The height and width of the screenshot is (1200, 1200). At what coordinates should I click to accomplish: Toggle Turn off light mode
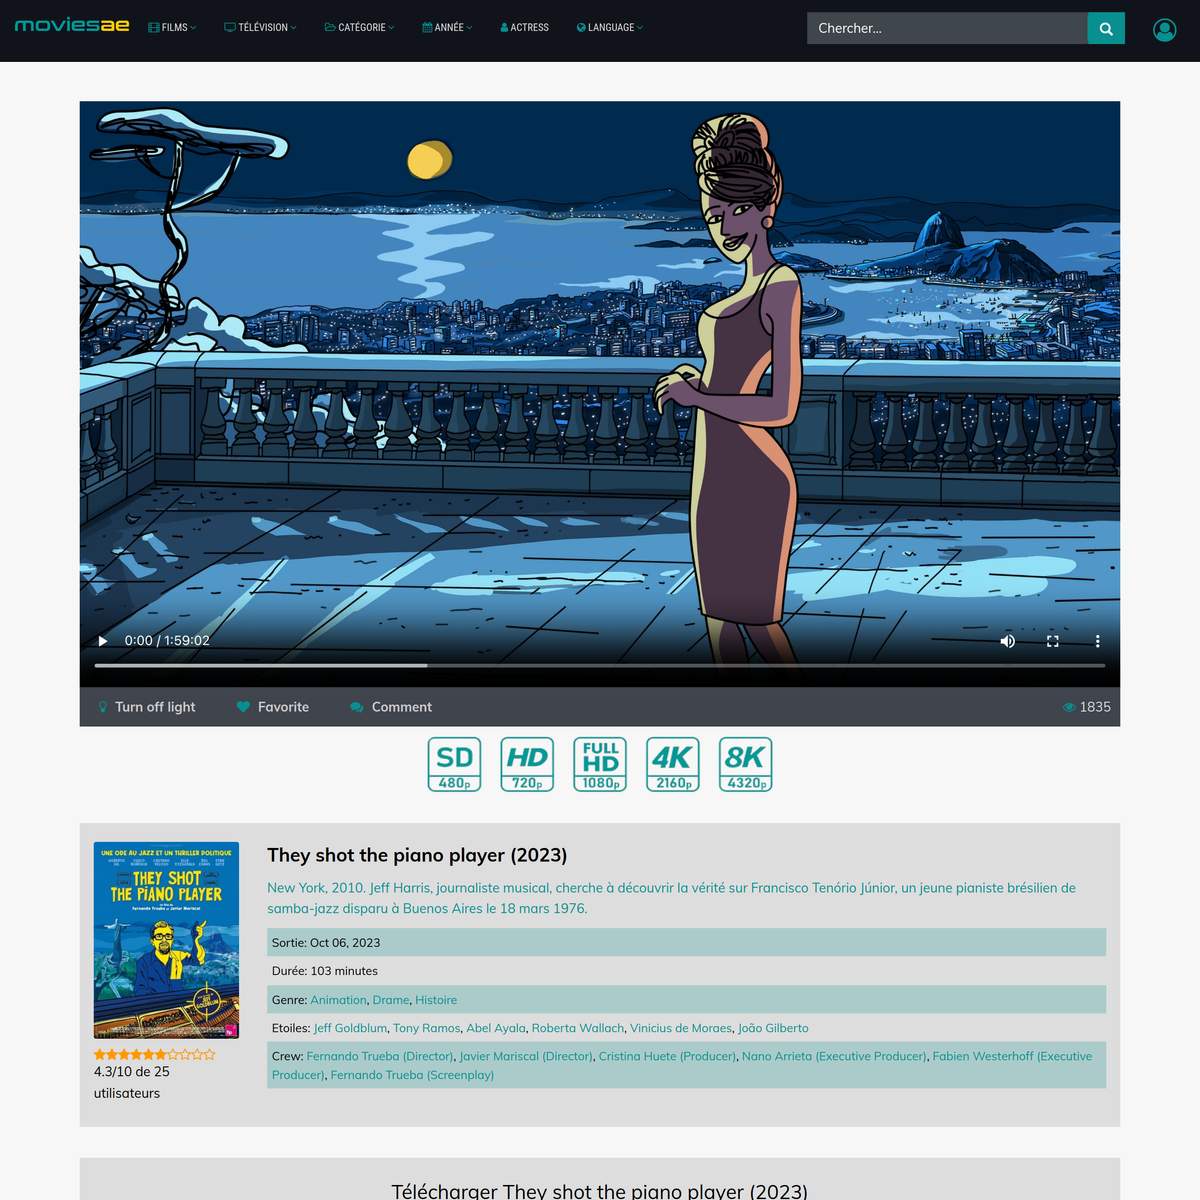point(146,707)
